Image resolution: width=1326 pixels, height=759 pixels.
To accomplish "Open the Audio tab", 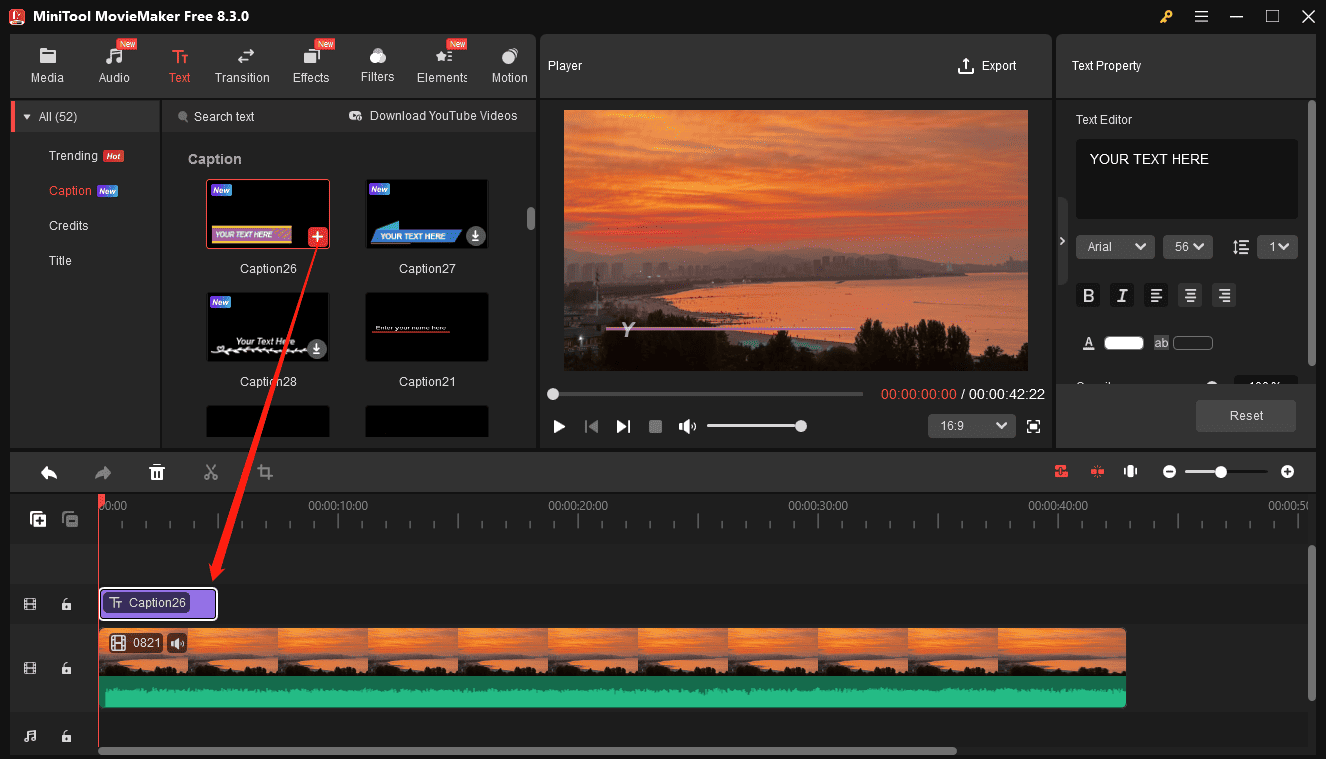I will 114,66.
